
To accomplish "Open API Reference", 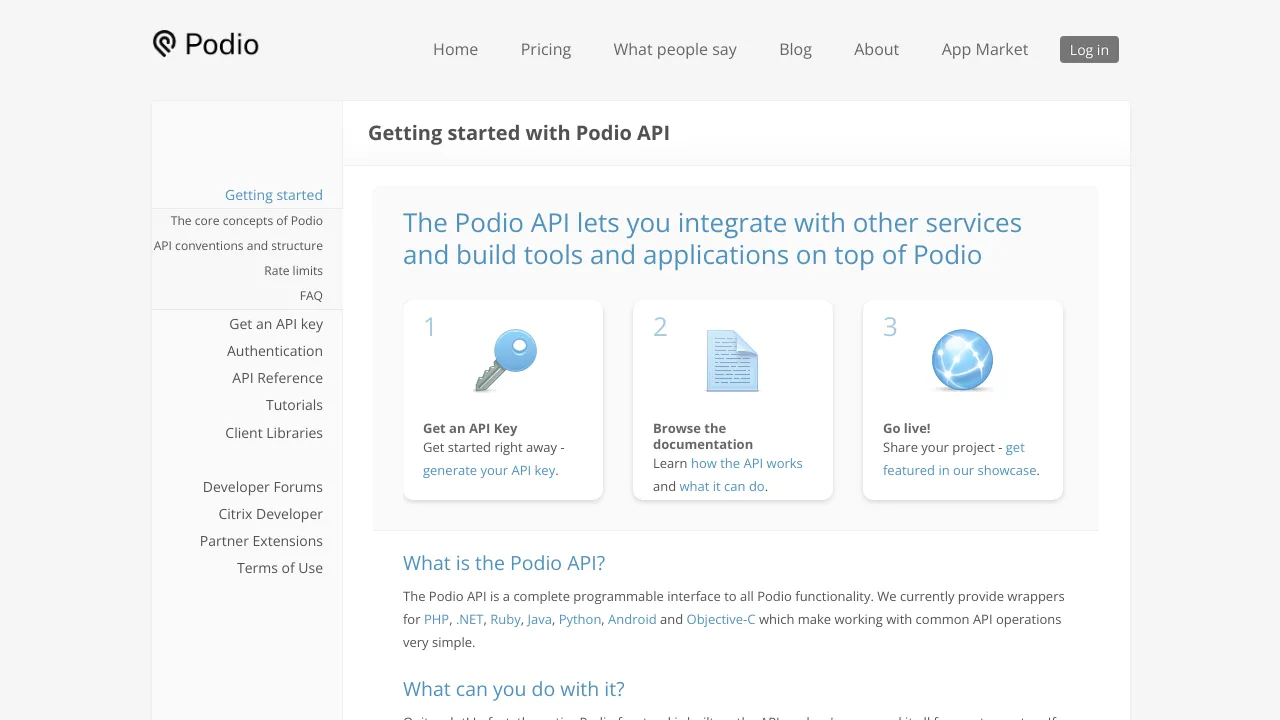I will click(277, 378).
